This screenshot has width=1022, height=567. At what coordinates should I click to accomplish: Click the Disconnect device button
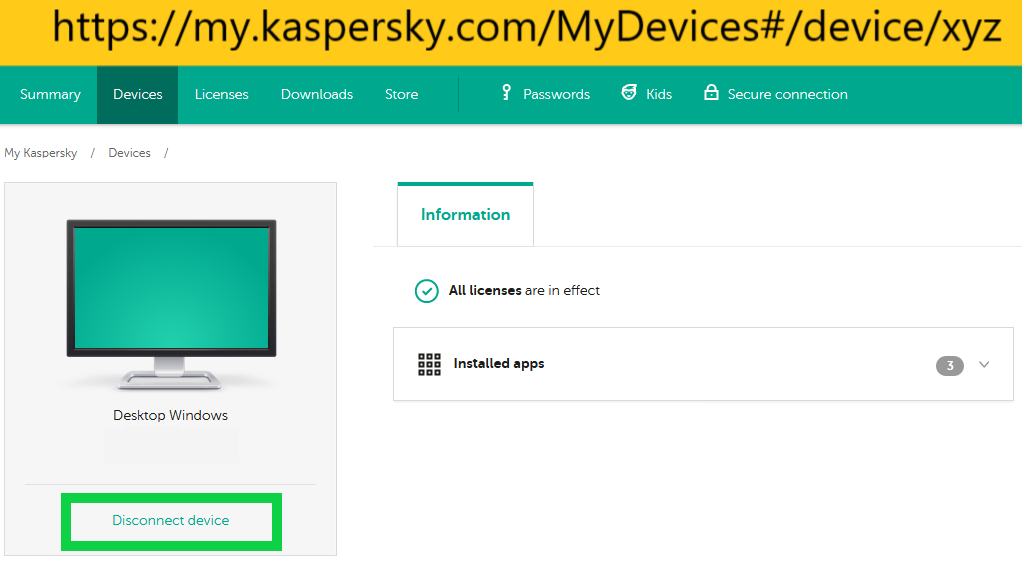[171, 521]
